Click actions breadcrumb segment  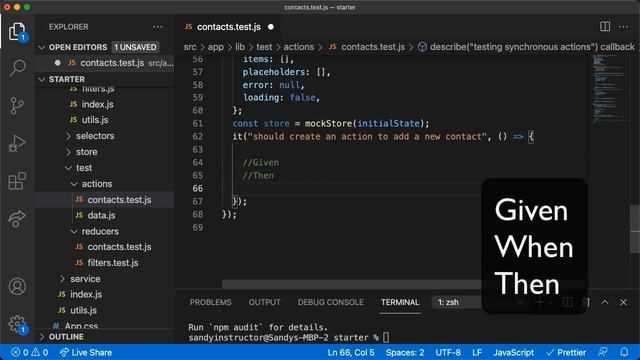pos(299,47)
